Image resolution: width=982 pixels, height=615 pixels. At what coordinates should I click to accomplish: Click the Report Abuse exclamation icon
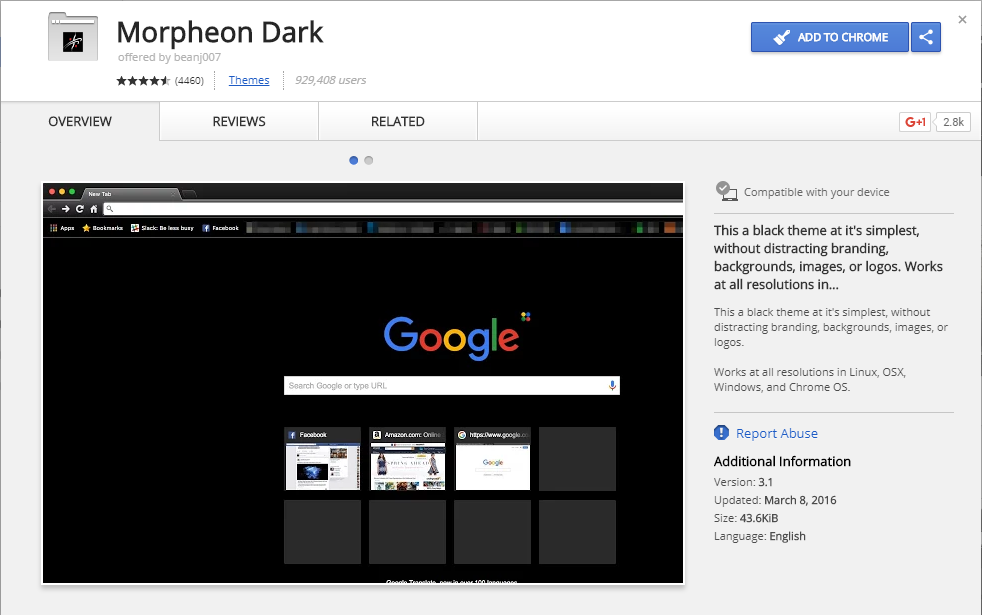[721, 433]
